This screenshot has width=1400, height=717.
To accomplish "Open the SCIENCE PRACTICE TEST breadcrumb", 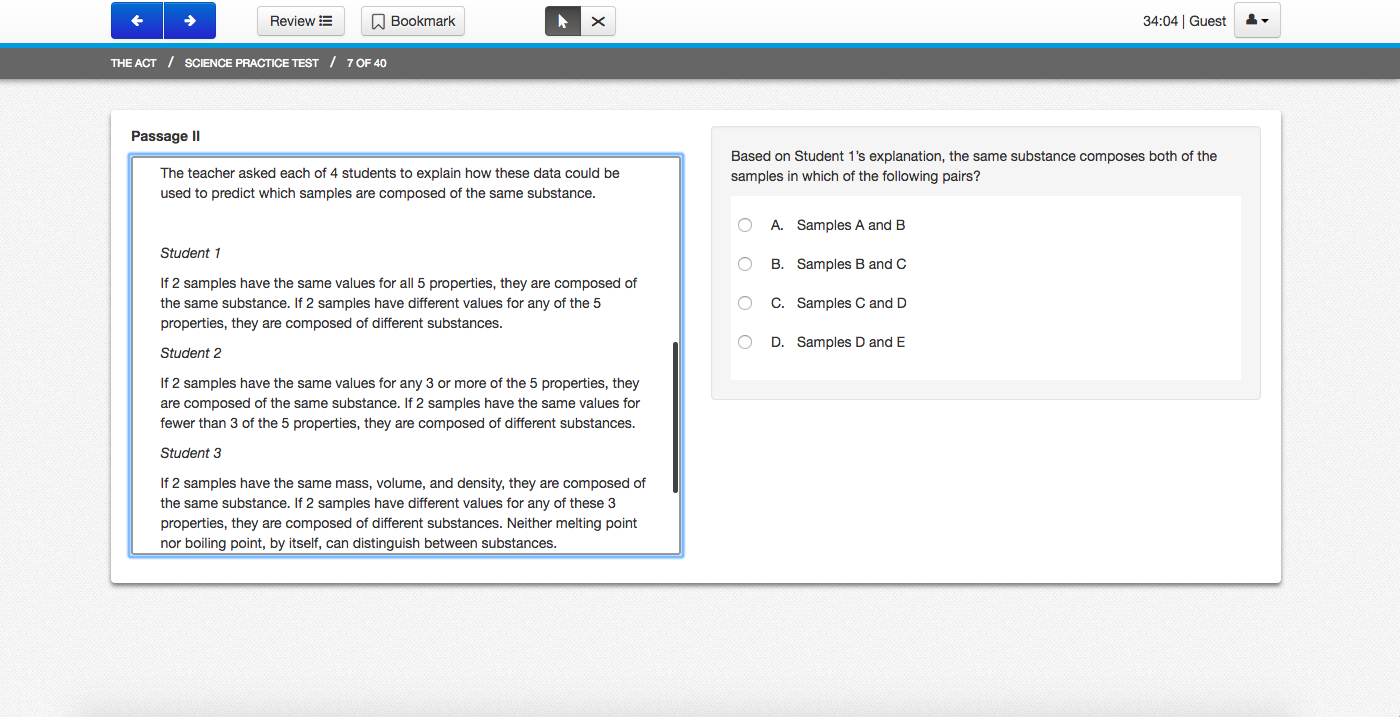I will pyautogui.click(x=251, y=62).
